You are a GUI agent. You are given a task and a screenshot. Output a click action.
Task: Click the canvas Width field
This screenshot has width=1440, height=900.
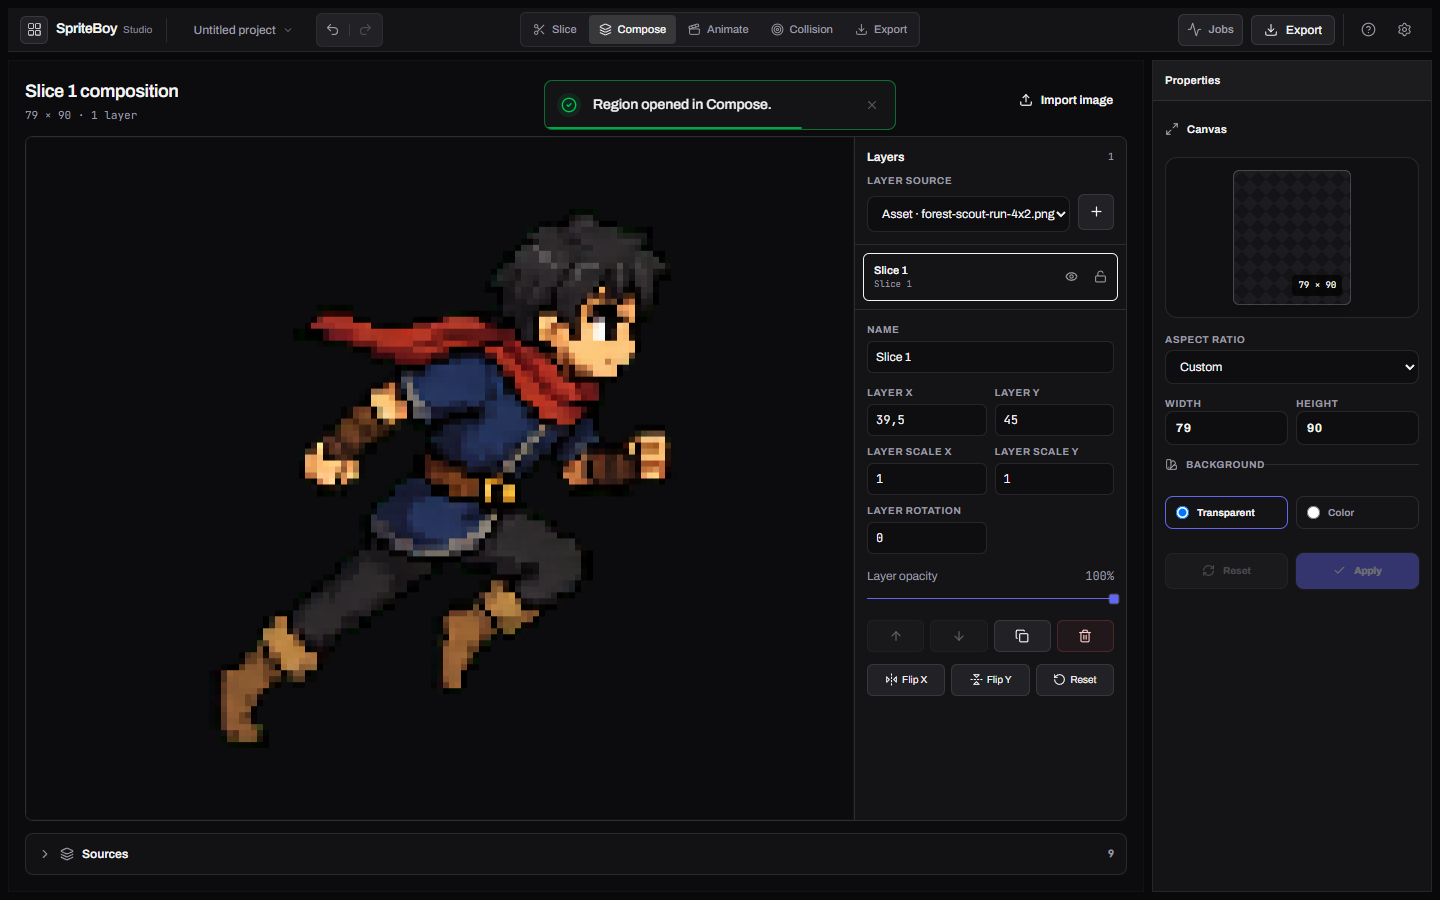coord(1226,428)
